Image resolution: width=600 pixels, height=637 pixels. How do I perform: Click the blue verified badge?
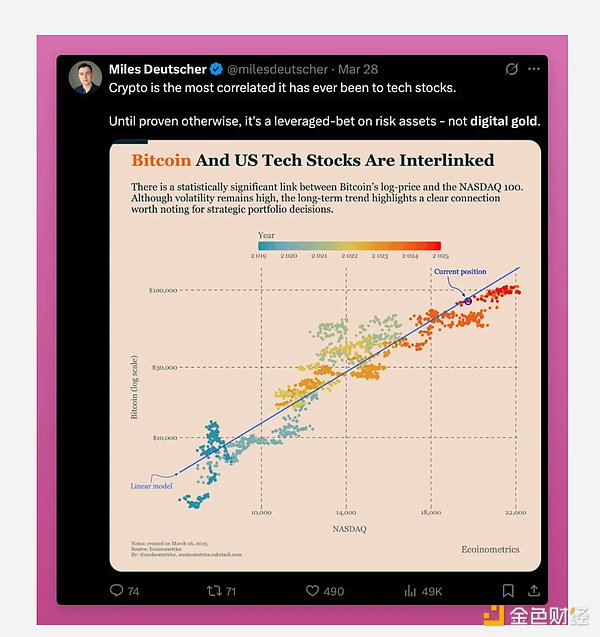point(215,70)
